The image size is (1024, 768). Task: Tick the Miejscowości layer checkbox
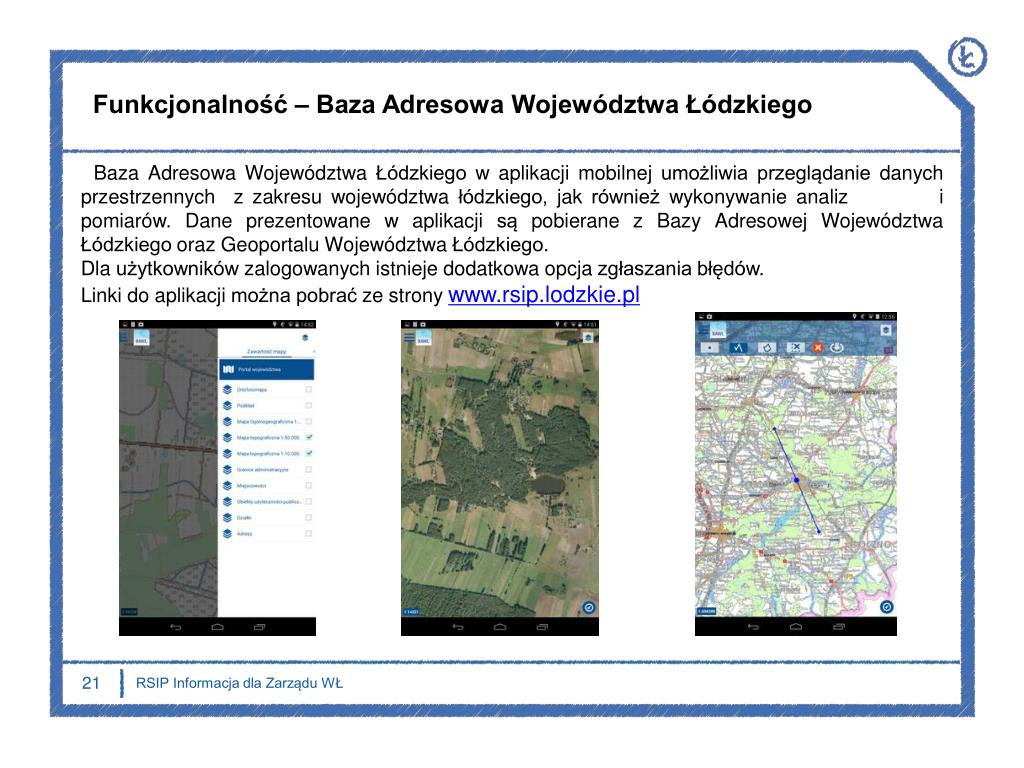[x=309, y=485]
